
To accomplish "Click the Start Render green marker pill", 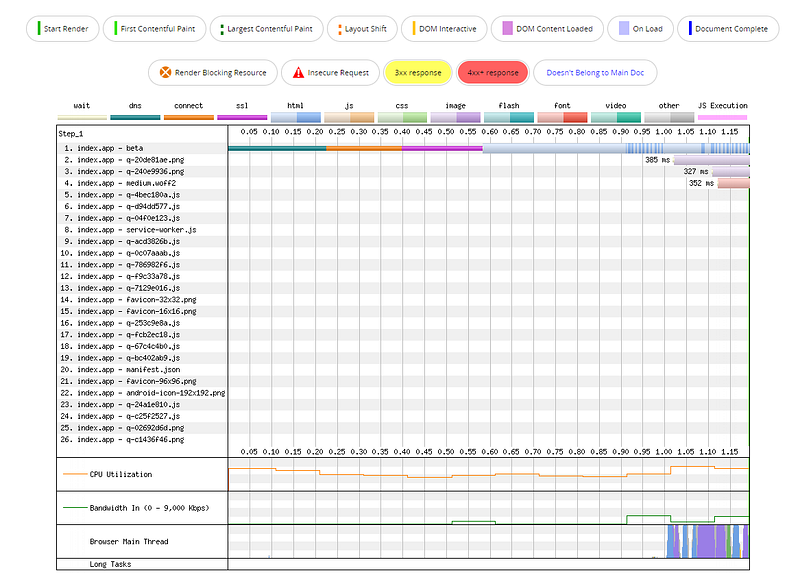I will pos(63,29).
